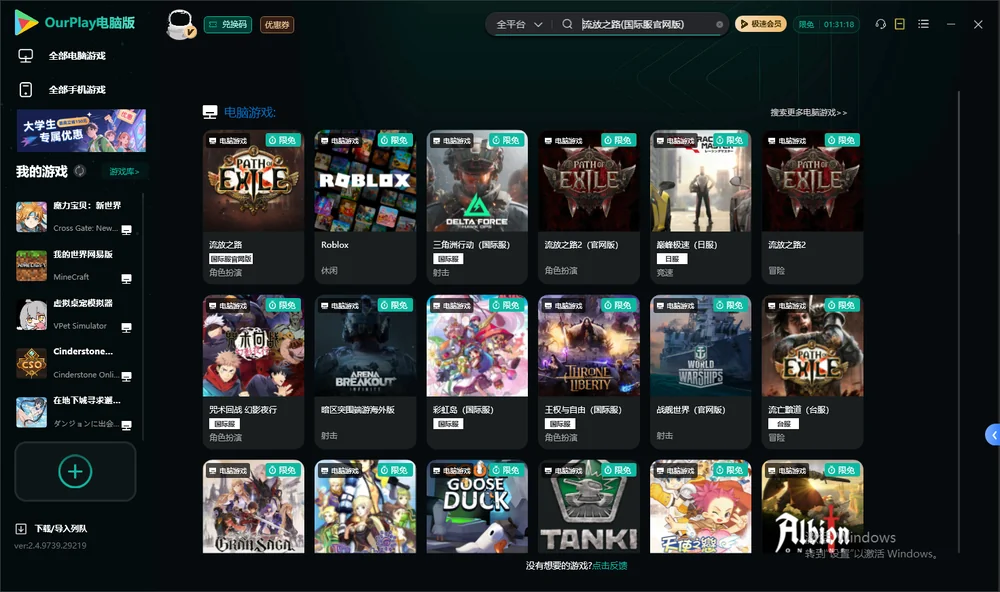Click the version text ver:2.4.9739.29219
This screenshot has width=1000, height=592.
click(50, 545)
